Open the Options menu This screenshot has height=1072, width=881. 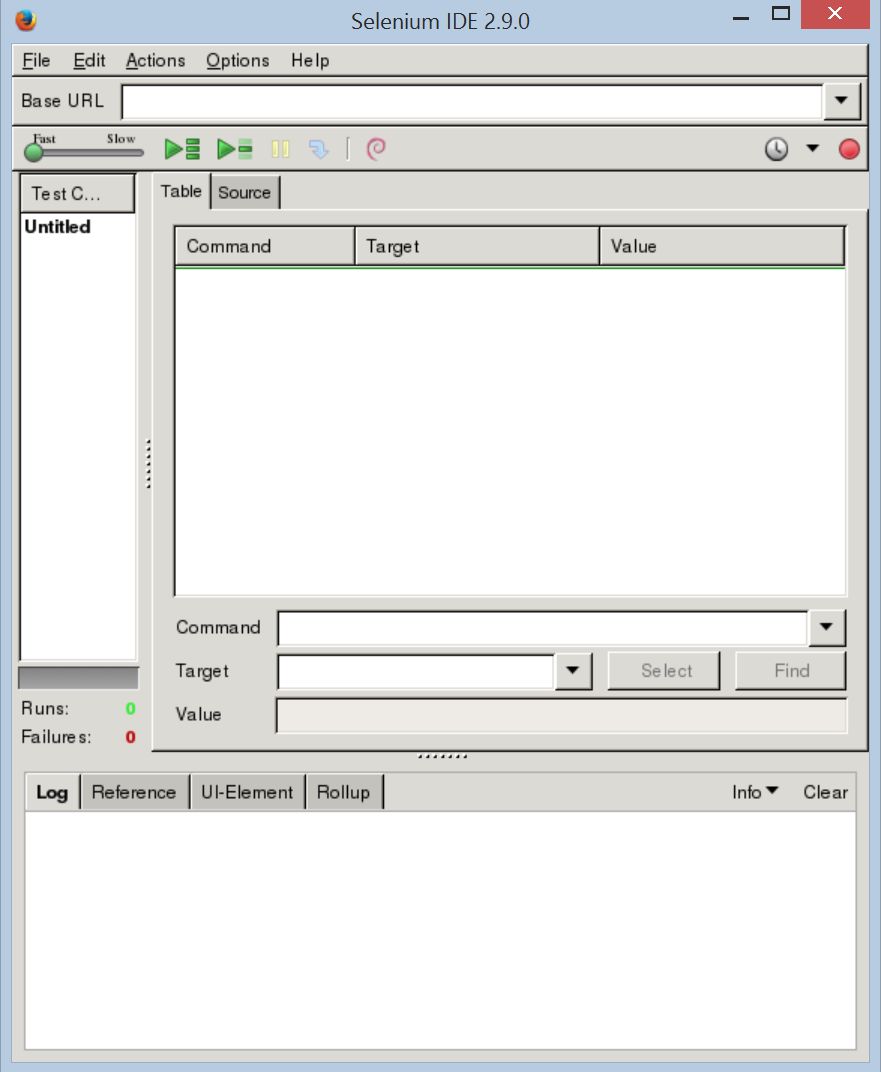(237, 60)
